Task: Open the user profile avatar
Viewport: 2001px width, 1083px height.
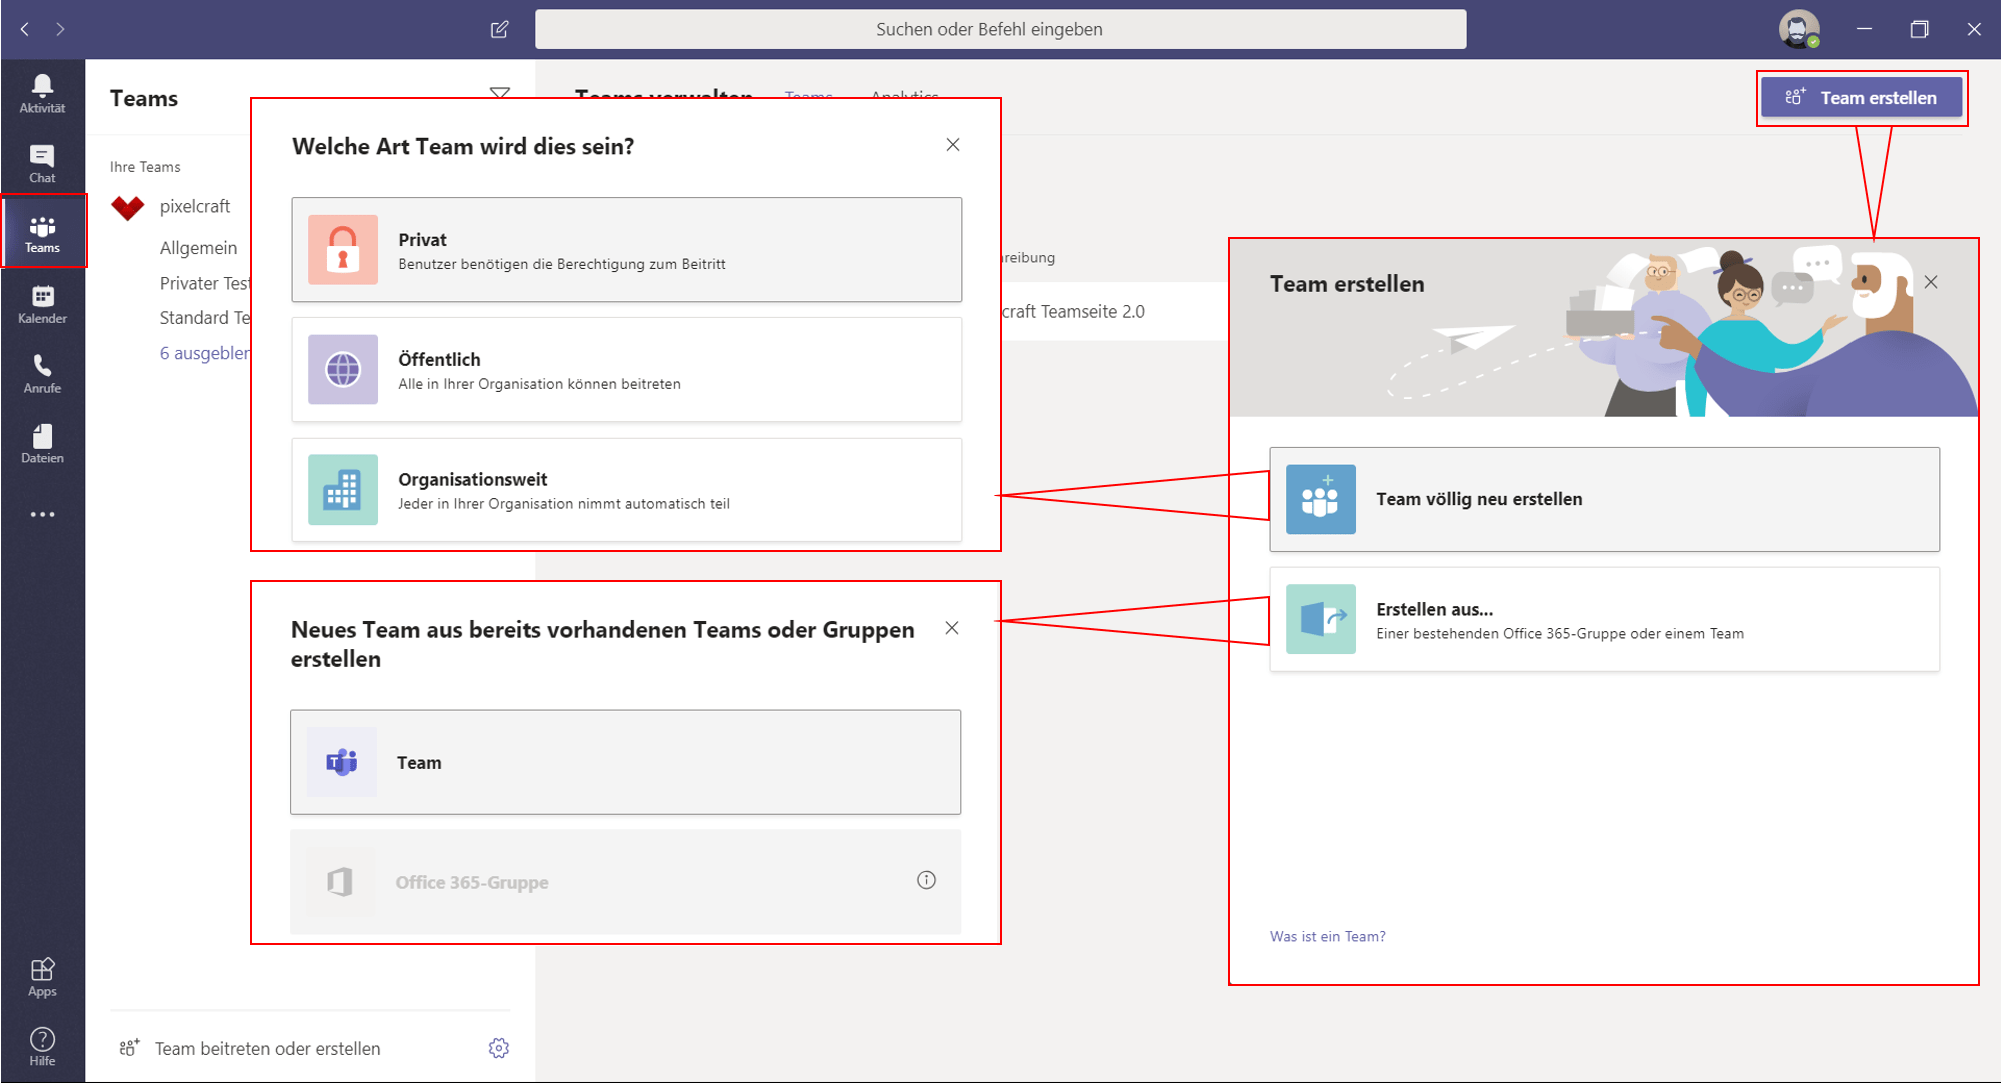Action: 1798,29
